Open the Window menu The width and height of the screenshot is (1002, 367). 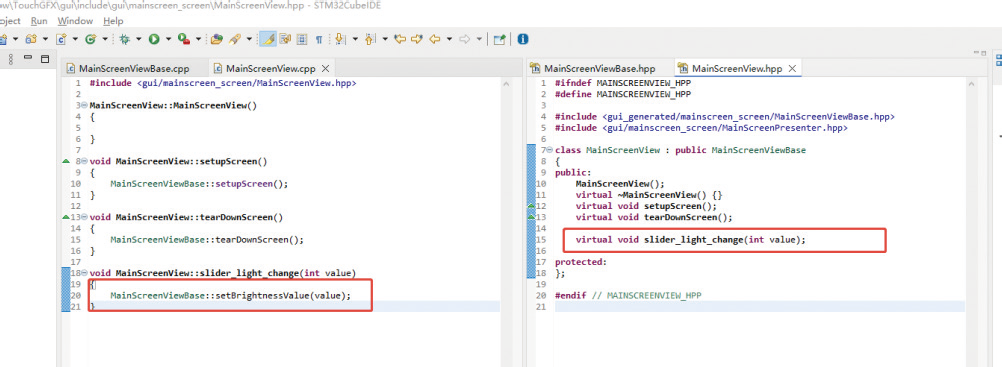(x=75, y=21)
